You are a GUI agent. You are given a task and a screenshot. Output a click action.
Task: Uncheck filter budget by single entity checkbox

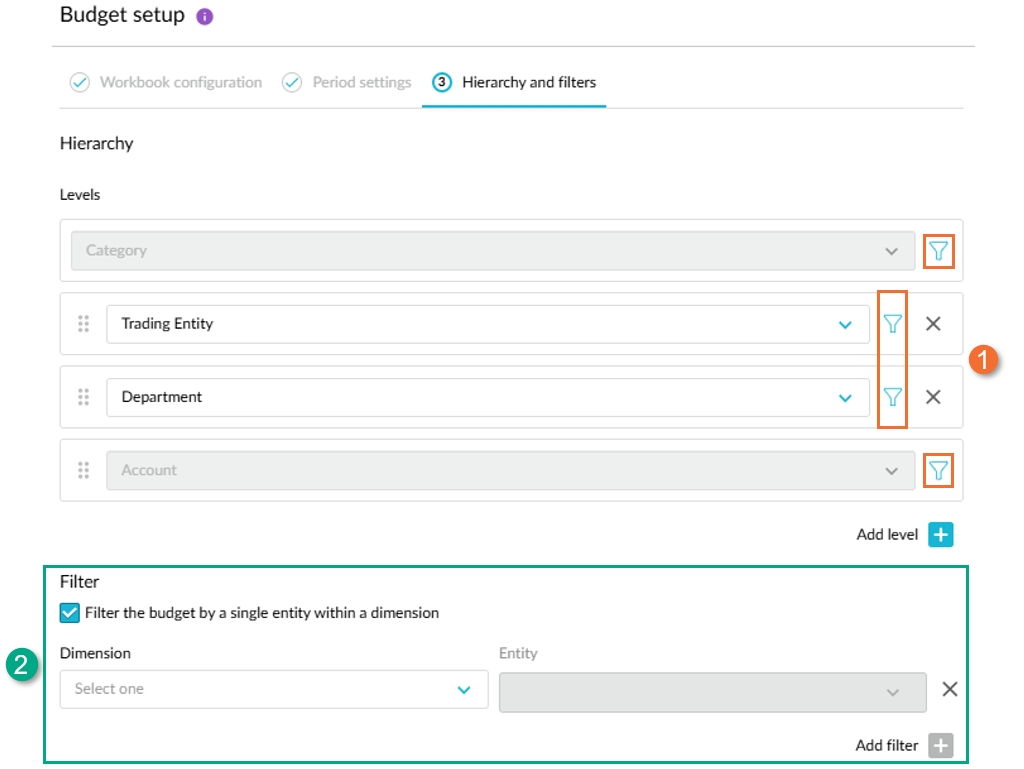coord(70,613)
